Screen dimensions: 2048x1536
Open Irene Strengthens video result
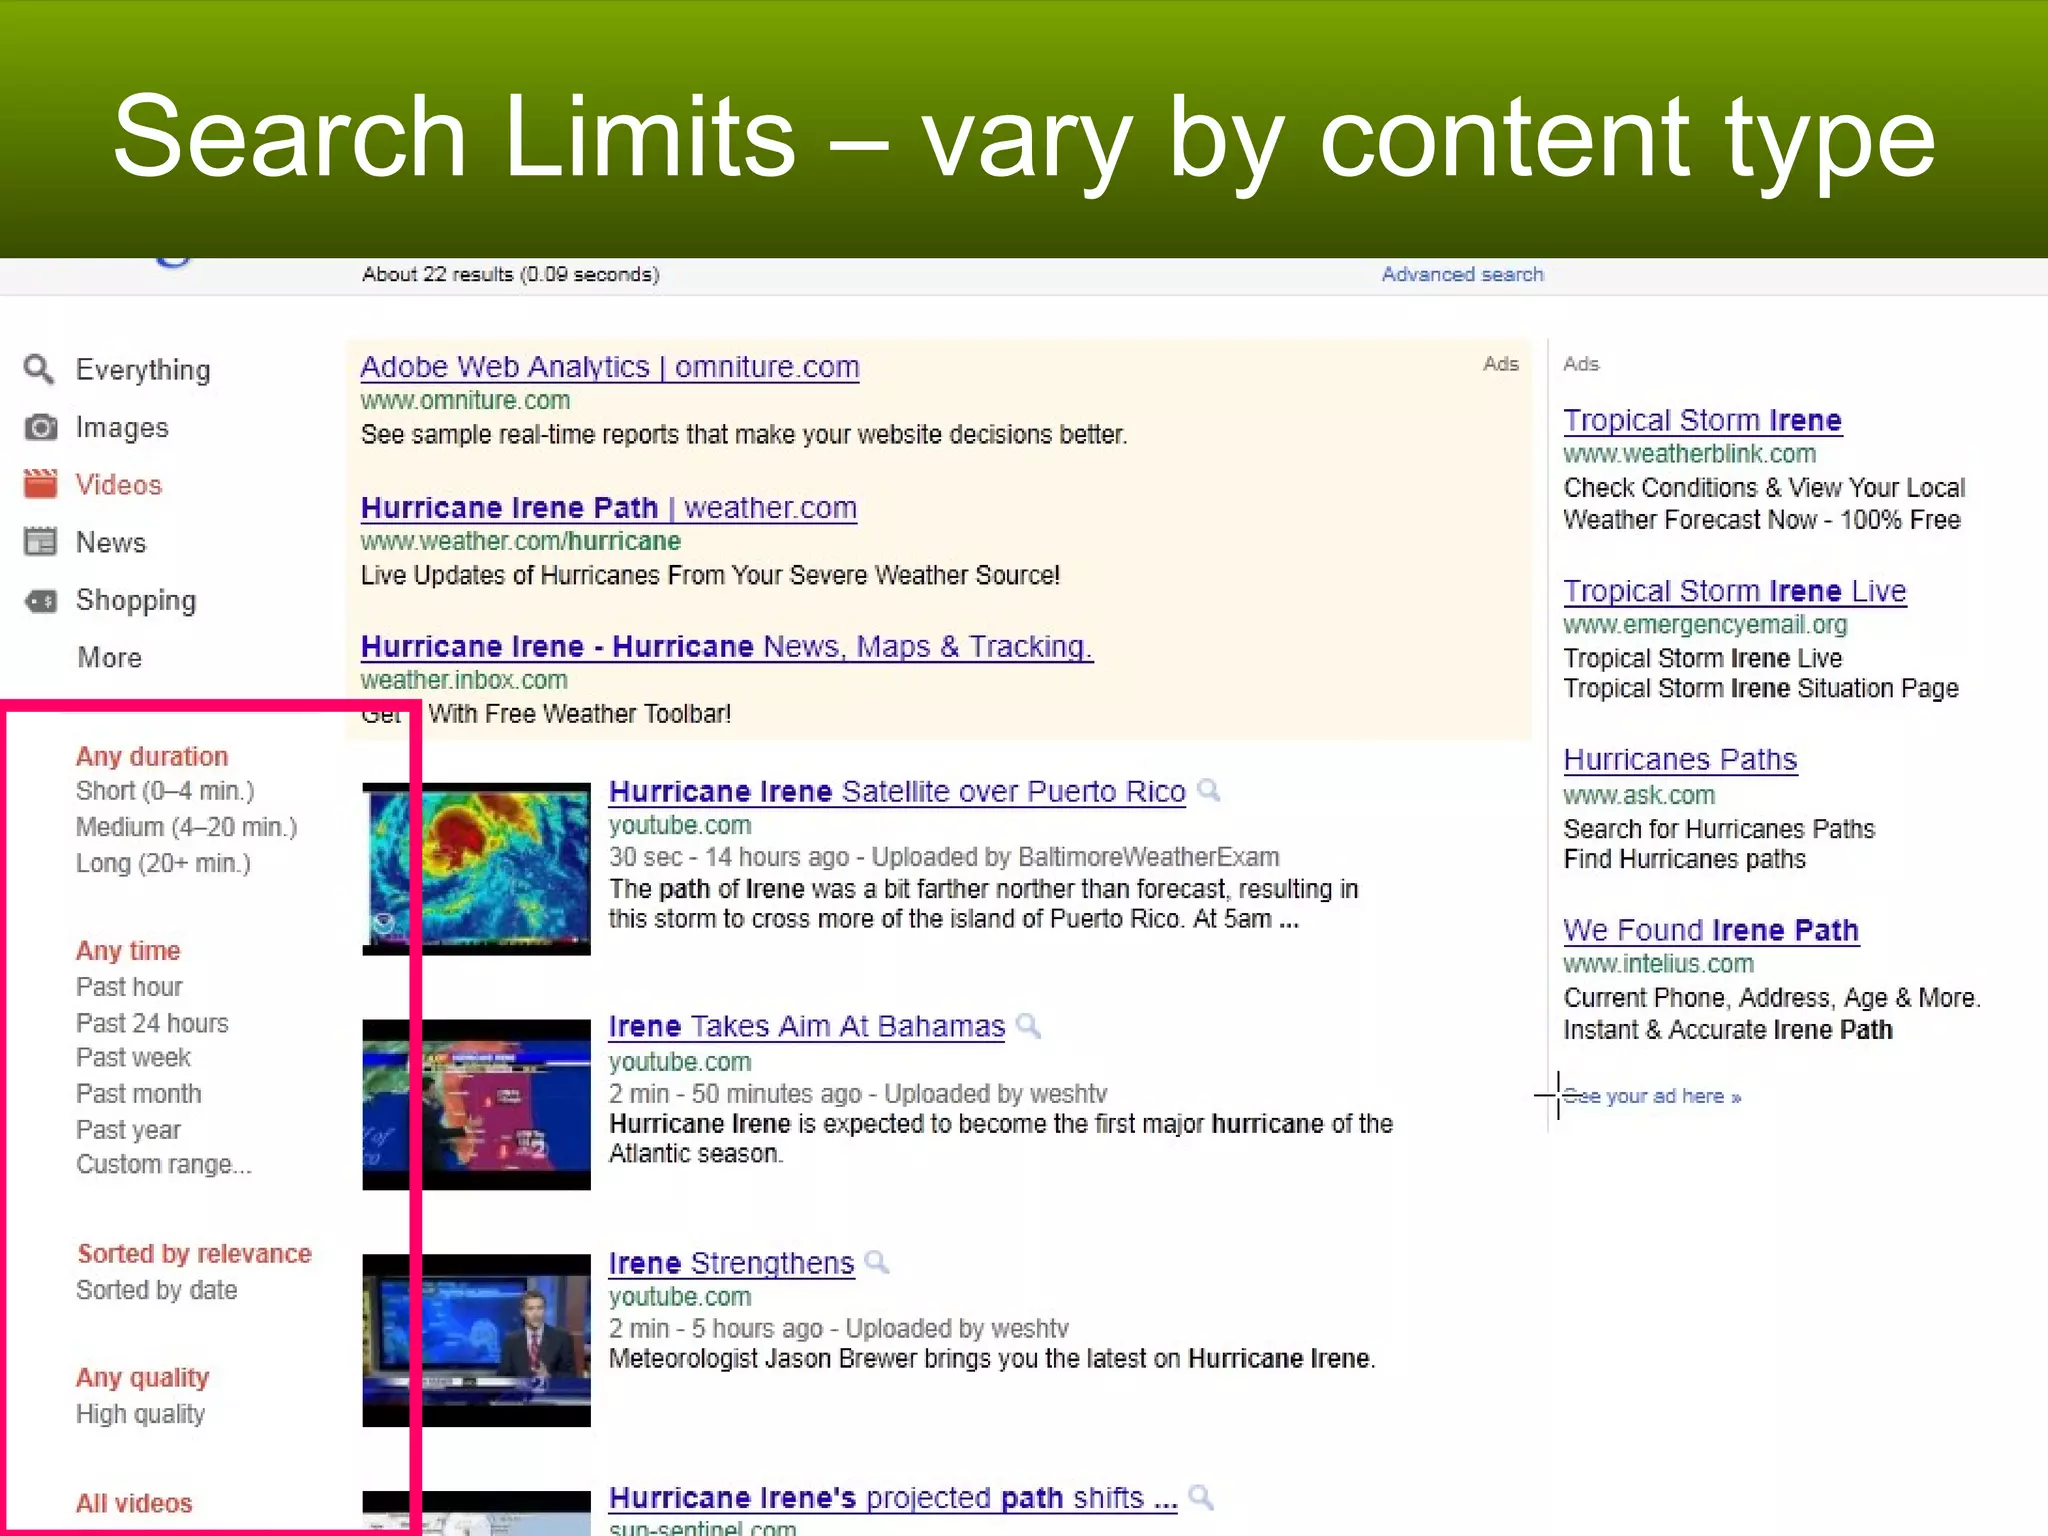pos(732,1263)
